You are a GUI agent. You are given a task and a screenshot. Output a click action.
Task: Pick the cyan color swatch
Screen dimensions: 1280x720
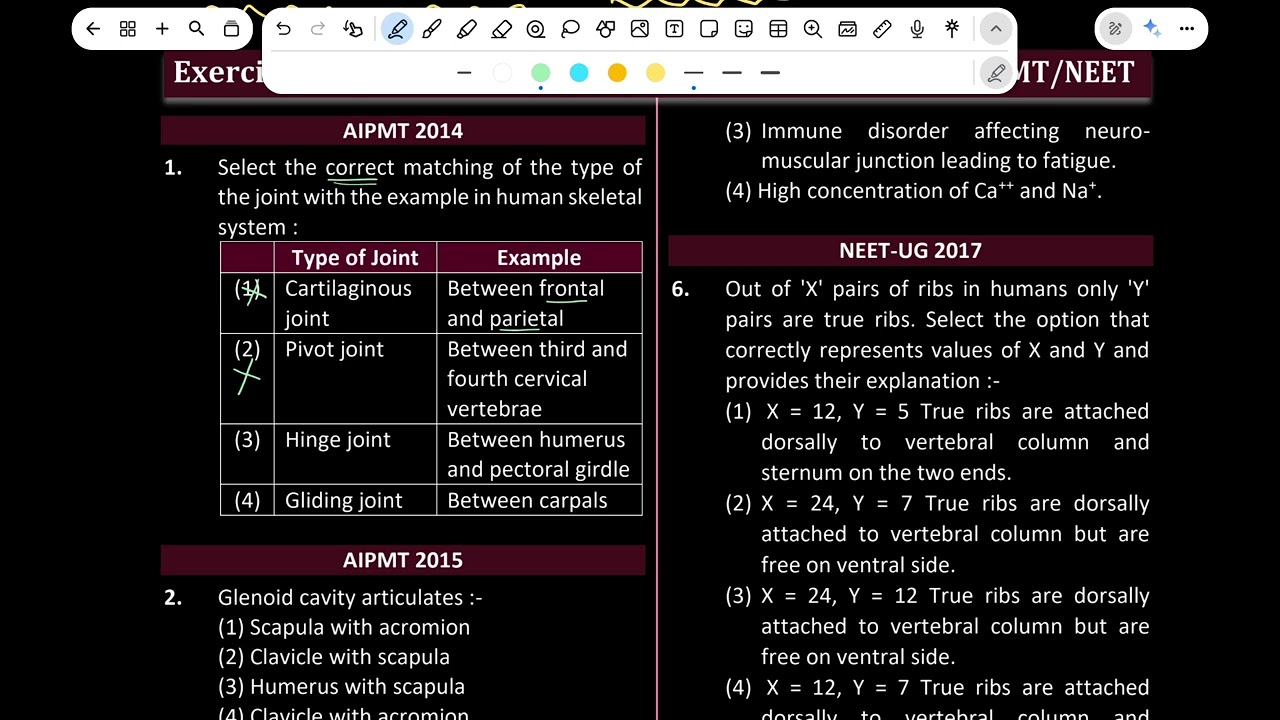coord(579,73)
